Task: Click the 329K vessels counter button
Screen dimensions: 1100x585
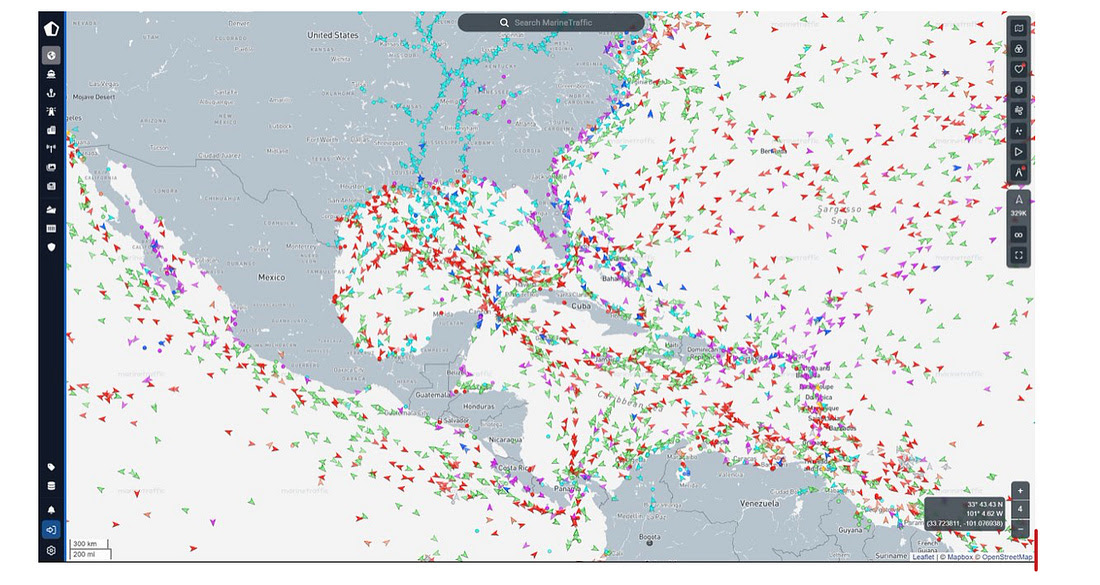Action: coord(1019,206)
